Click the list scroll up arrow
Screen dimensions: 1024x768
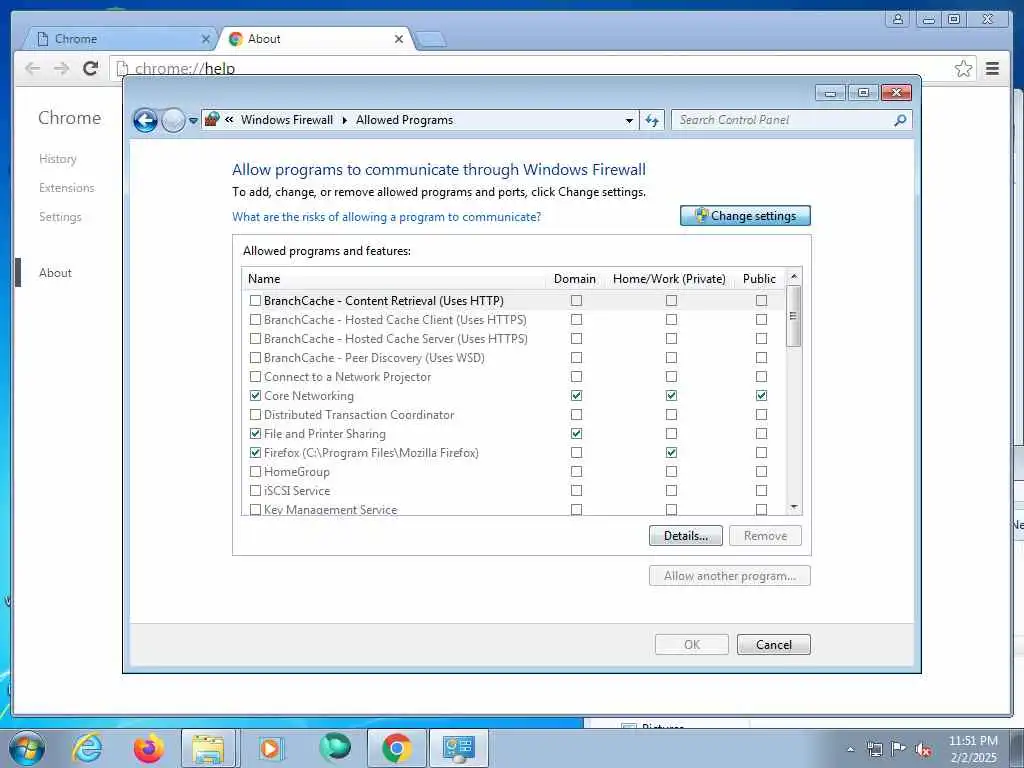[x=794, y=276]
